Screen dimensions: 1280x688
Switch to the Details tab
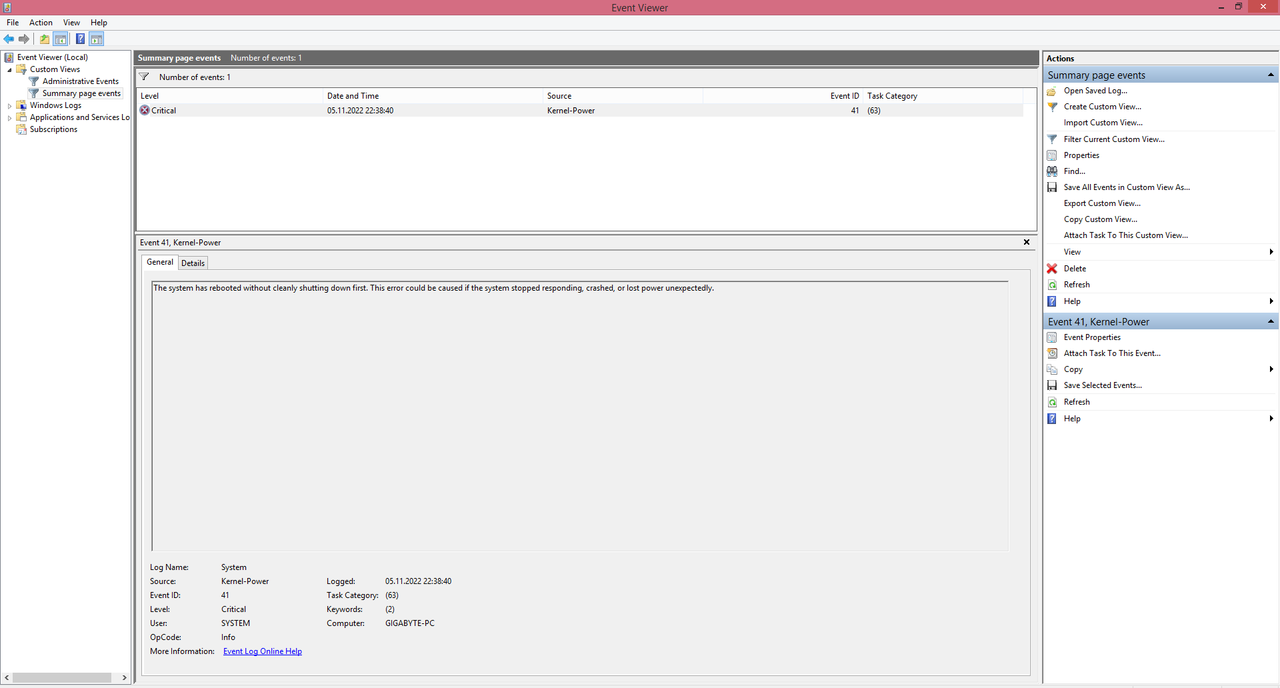(193, 263)
